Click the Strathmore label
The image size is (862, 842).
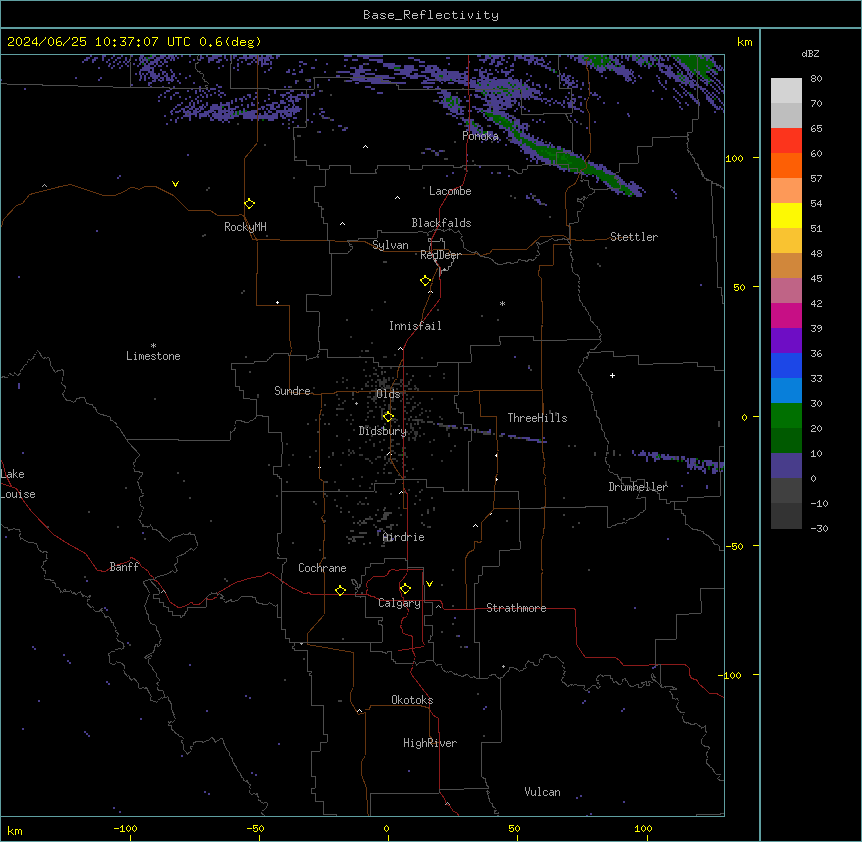point(516,608)
